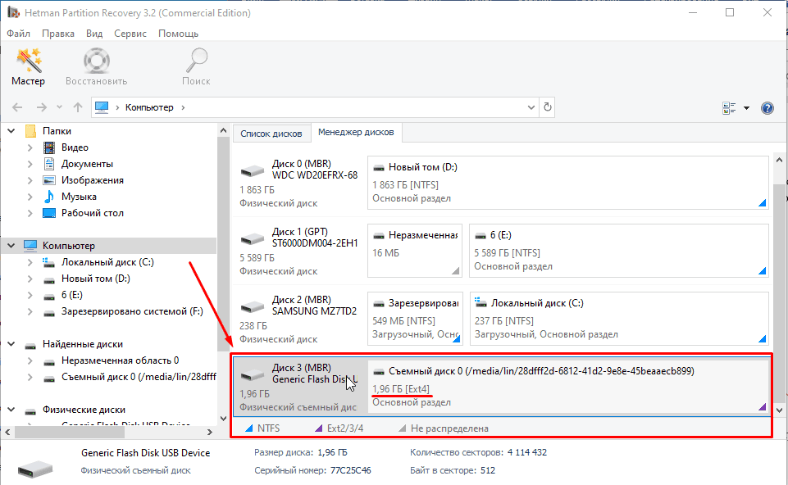Change view mode icon in toolbar

729,108
